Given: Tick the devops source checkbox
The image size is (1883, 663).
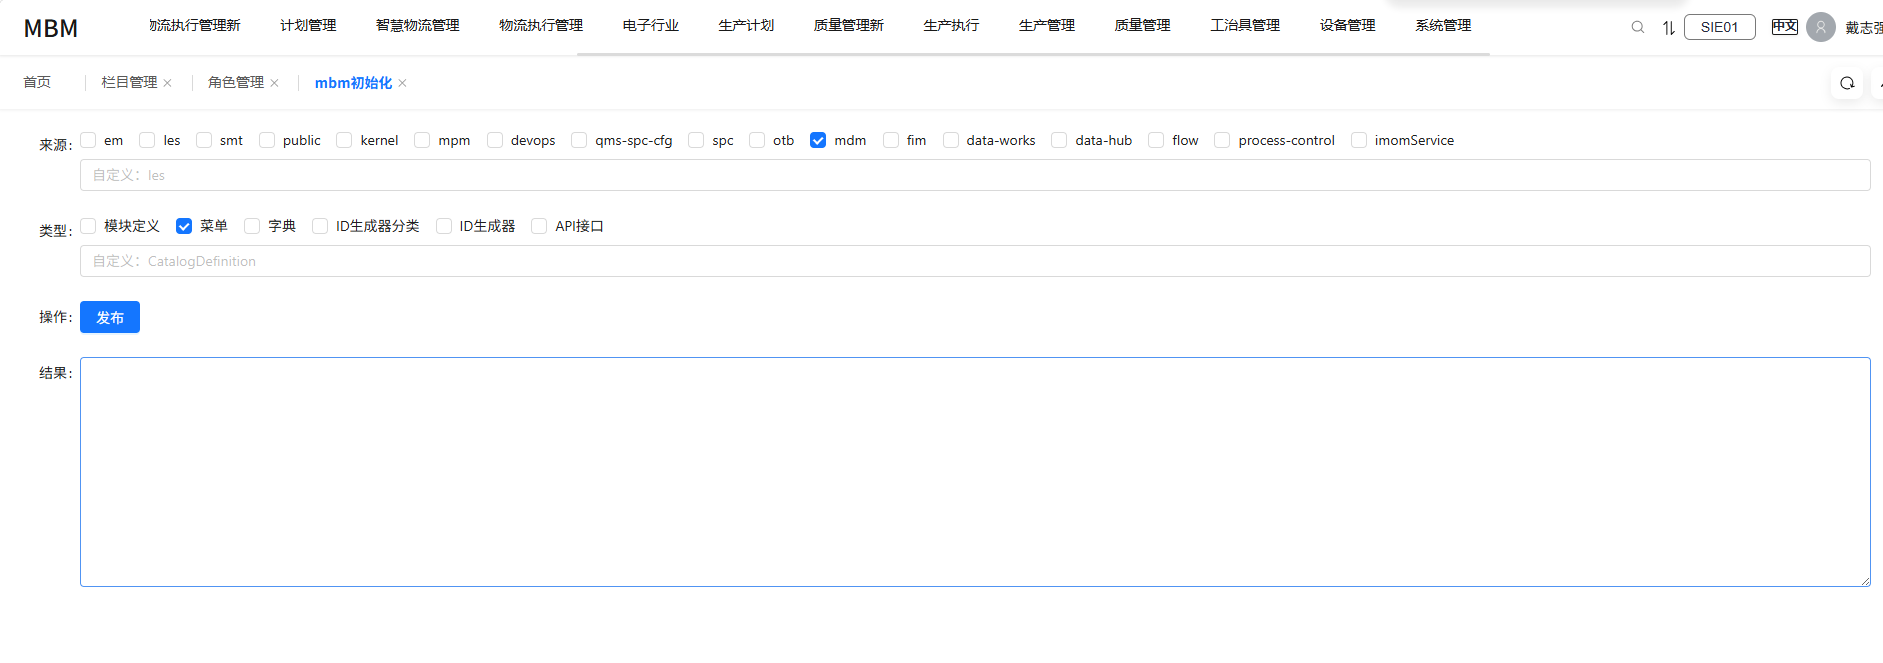Looking at the screenshot, I should coord(495,140).
